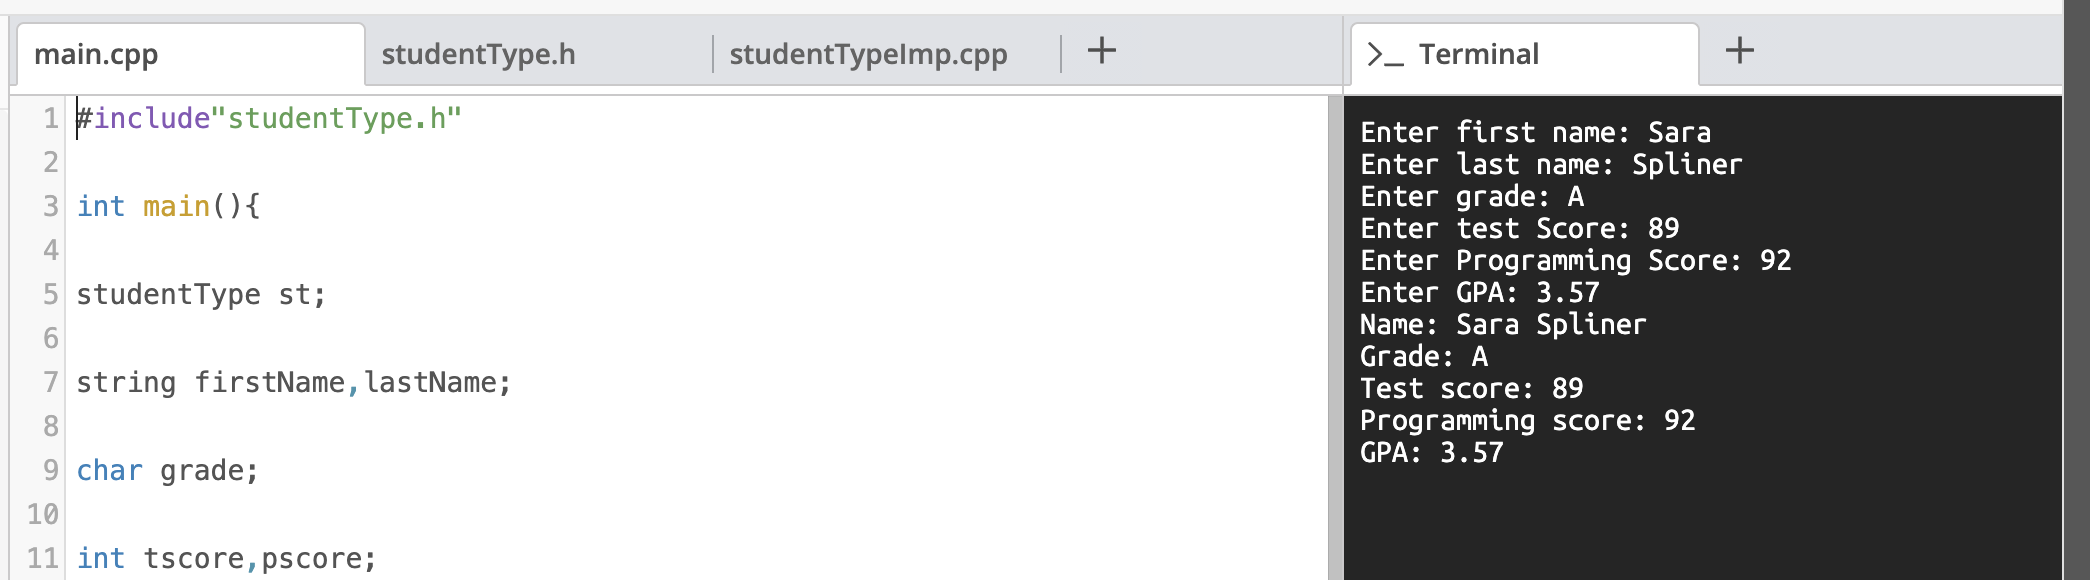This screenshot has height=580, width=2090.
Task: Place cursor on the #include"studentType.h" line
Action: point(265,117)
